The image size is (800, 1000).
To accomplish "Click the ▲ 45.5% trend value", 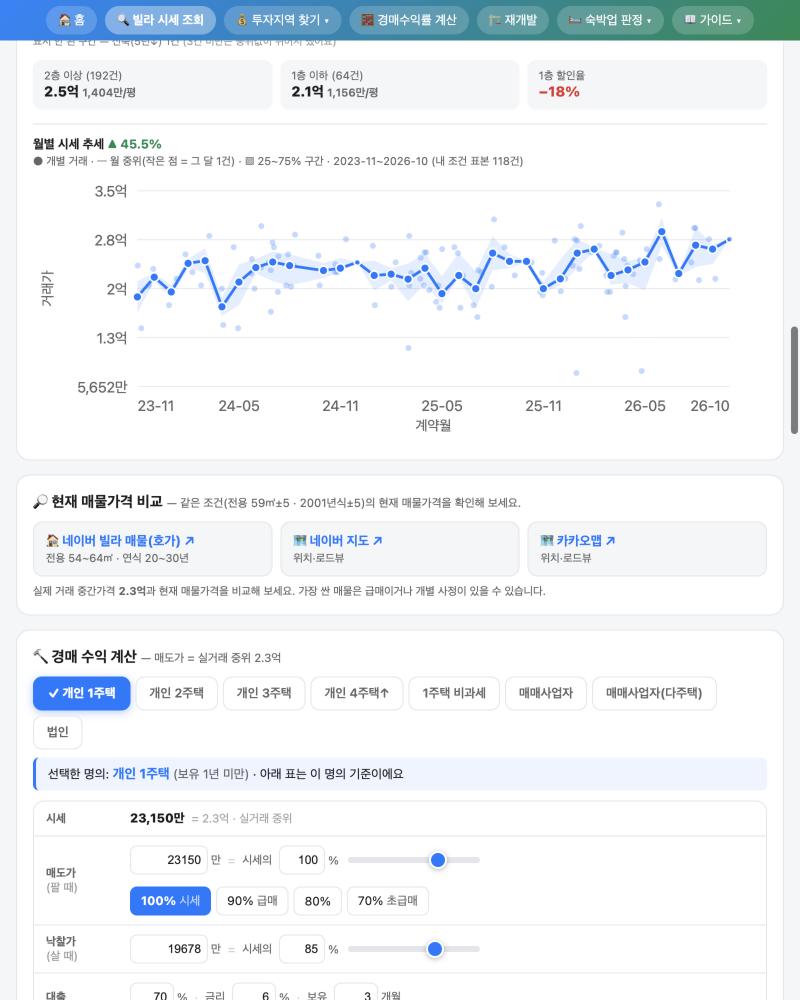I will 135,144.
